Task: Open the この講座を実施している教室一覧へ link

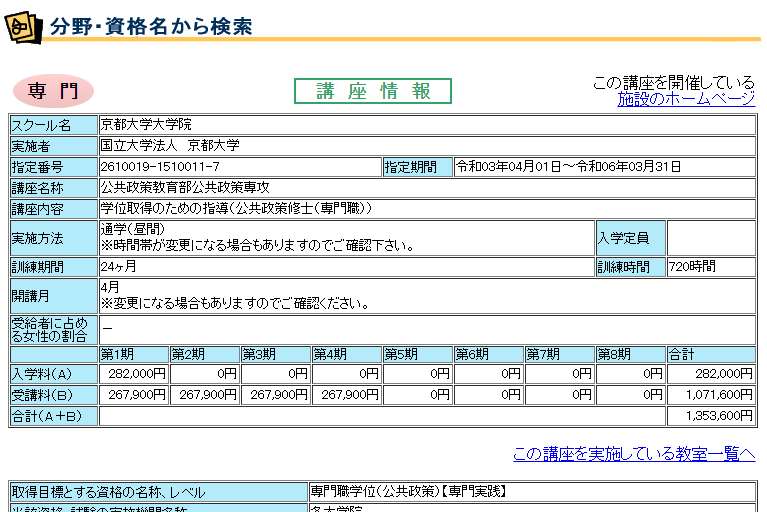Action: [x=634, y=454]
